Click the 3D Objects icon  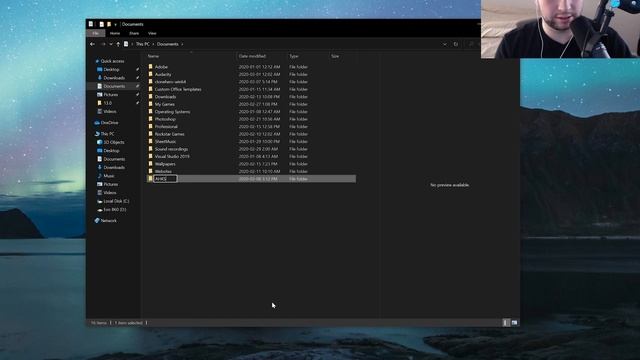point(100,142)
